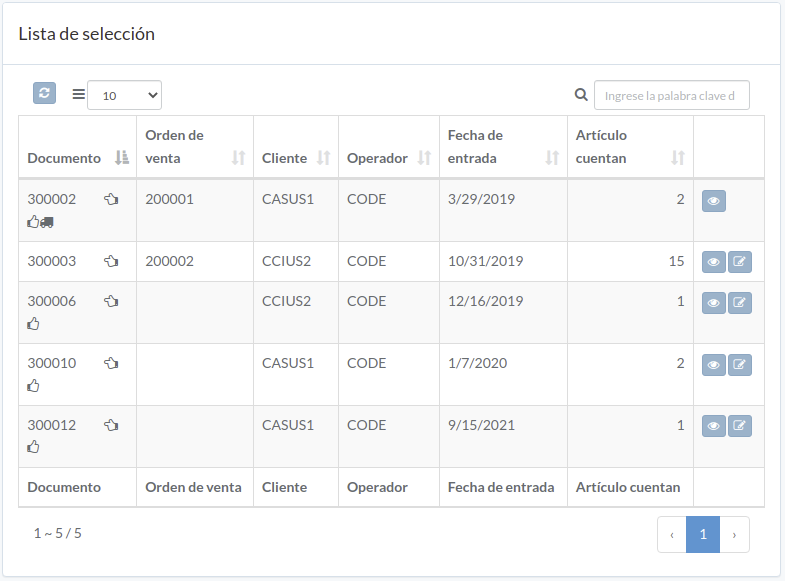Click entry date 12/16/2019

(x=485, y=301)
